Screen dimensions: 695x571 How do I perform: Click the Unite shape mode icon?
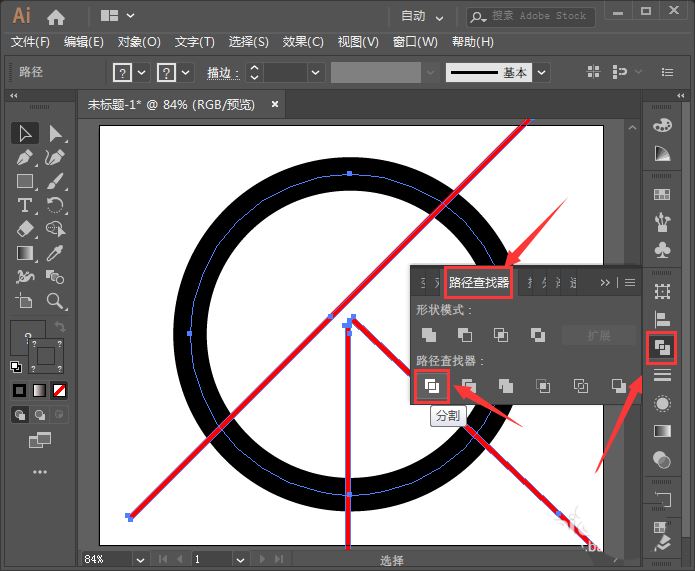(429, 335)
